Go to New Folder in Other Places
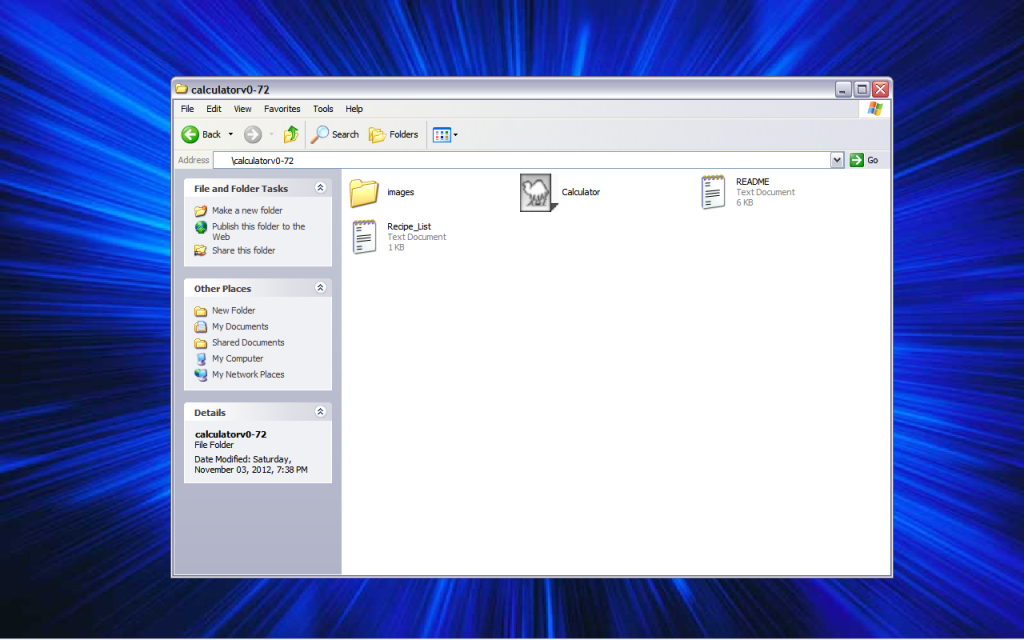Screen dimensions: 1024x640 233,310
